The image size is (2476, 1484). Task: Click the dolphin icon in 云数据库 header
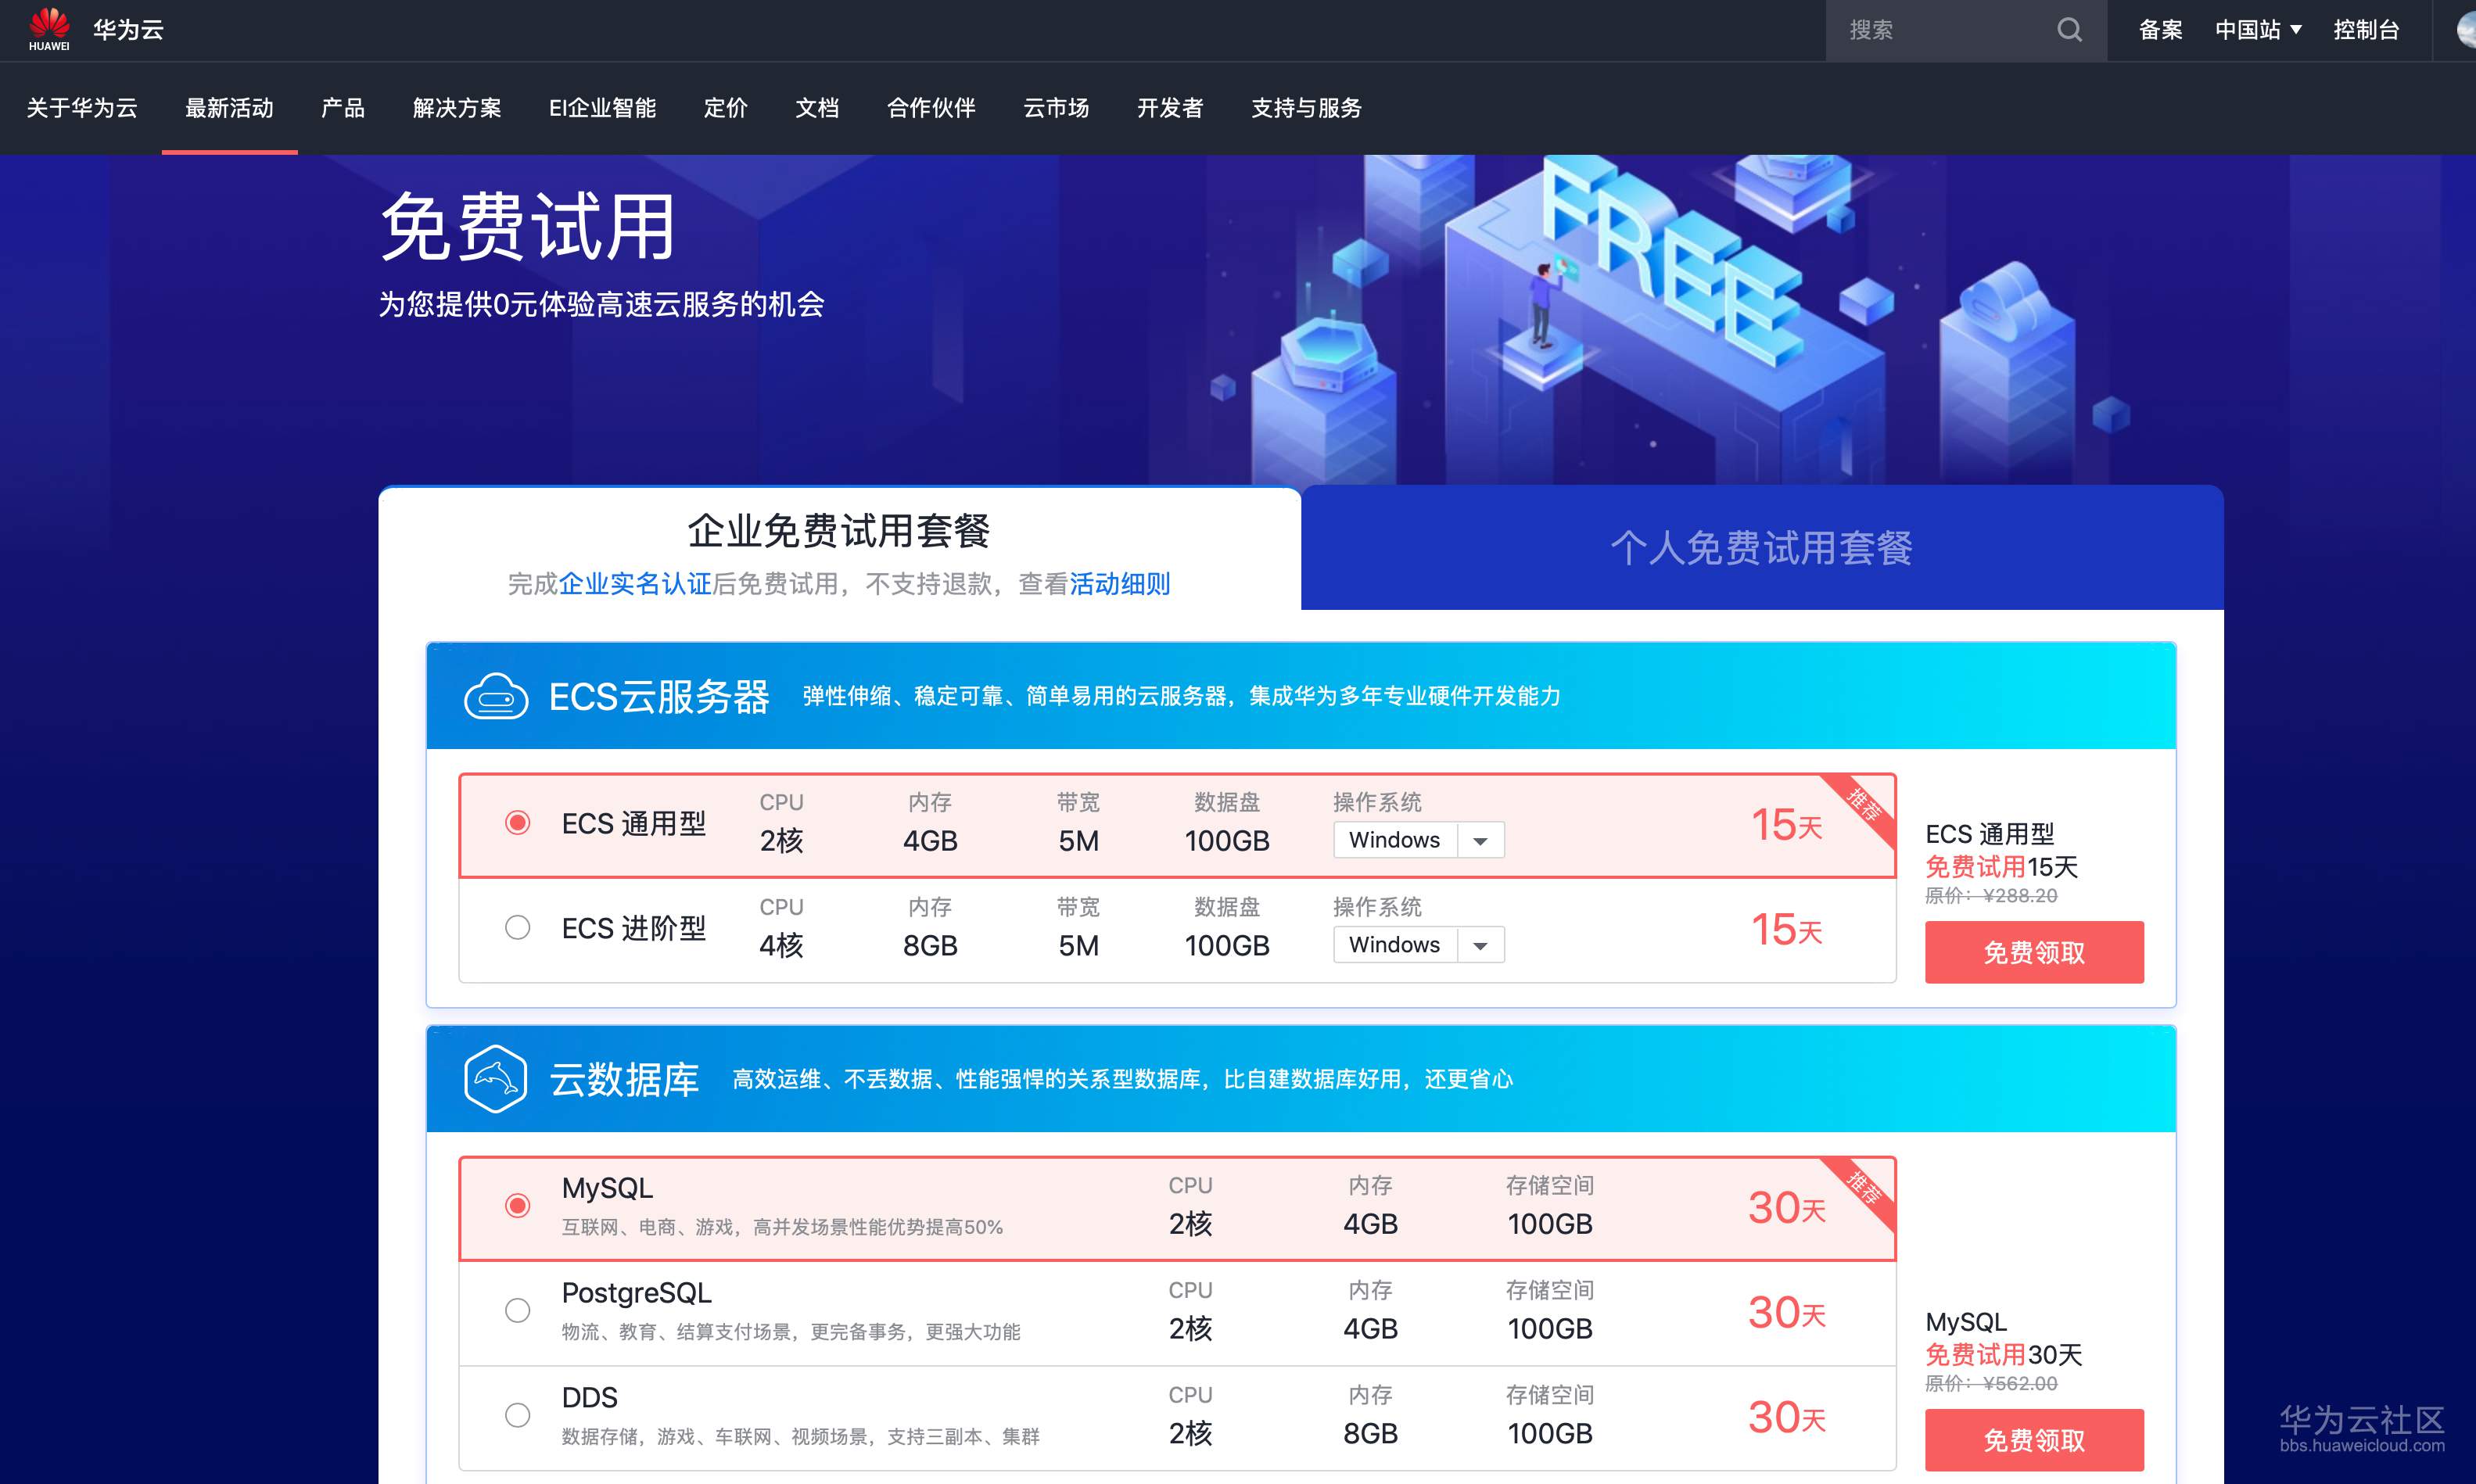pyautogui.click(x=497, y=1080)
